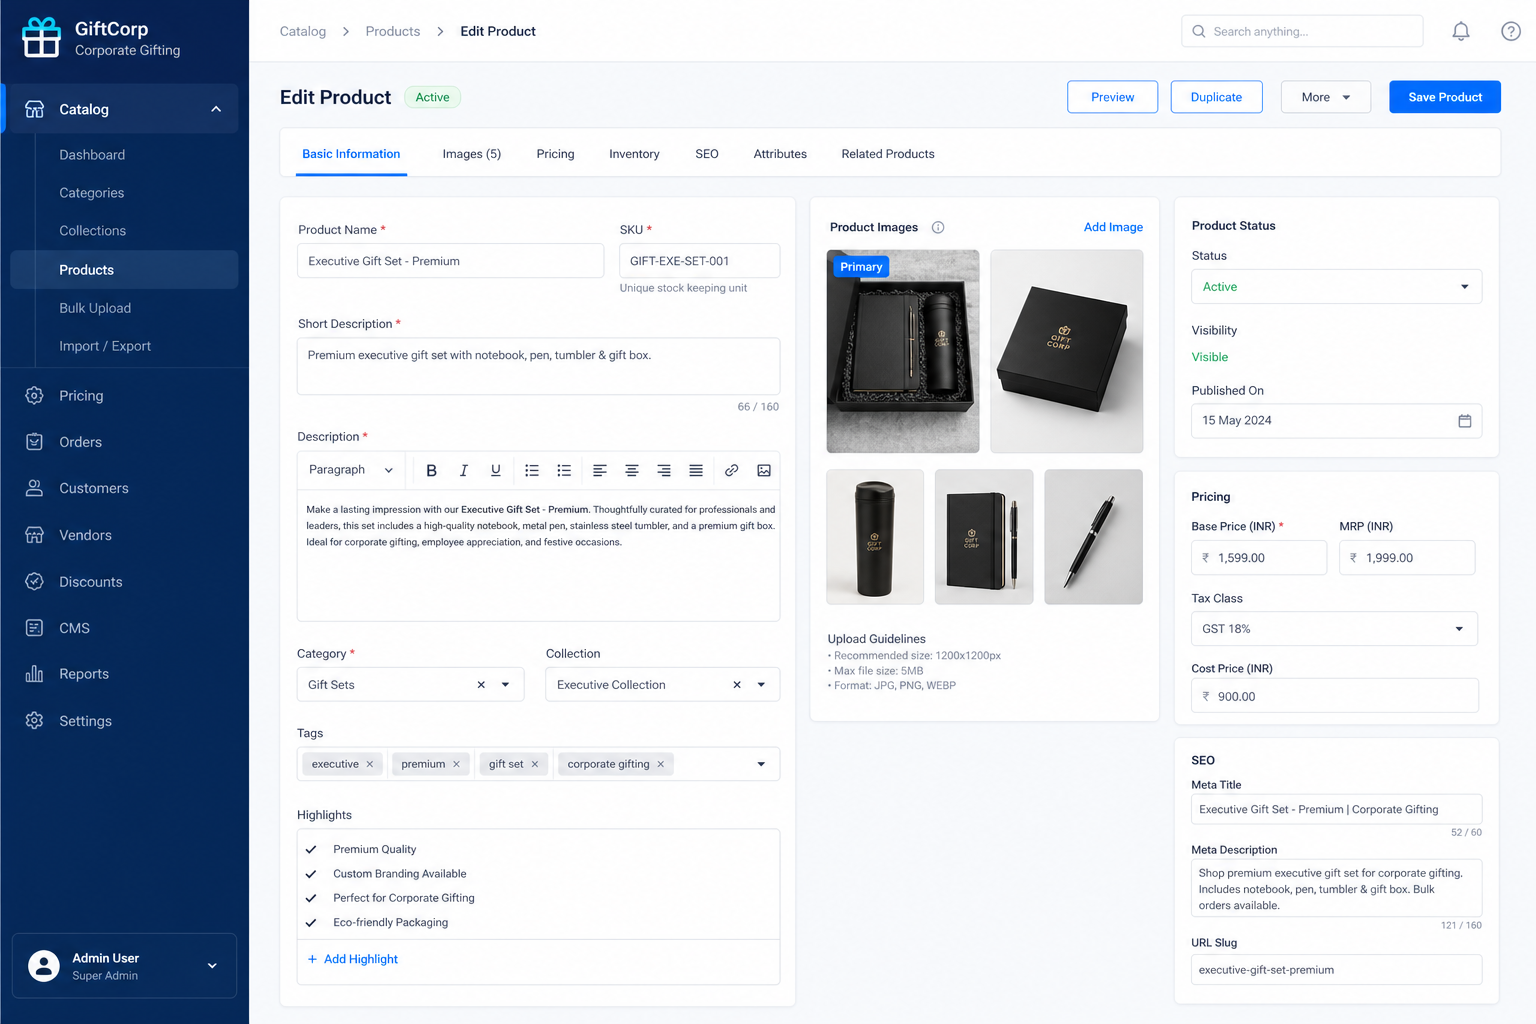This screenshot has width=1536, height=1024.
Task: Open the More actions dropdown
Action: (1325, 97)
